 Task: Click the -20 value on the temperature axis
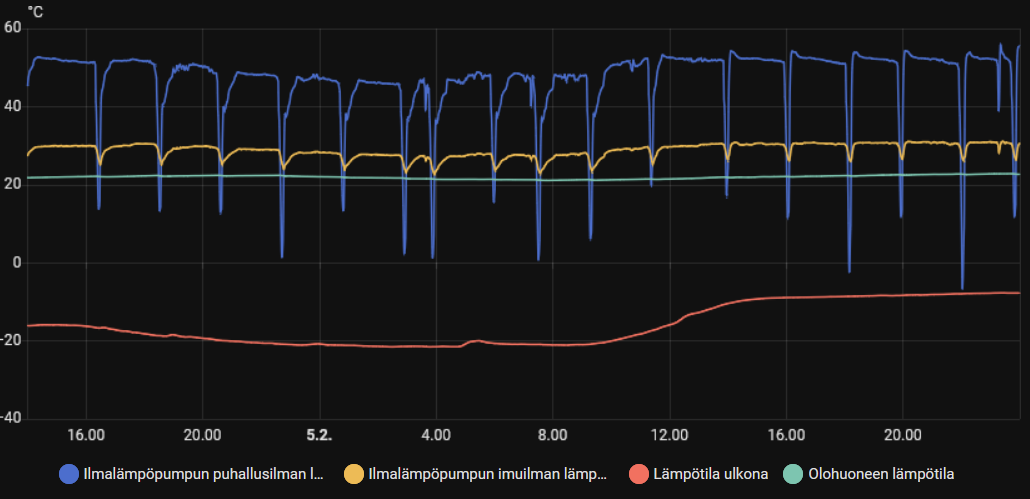[11, 341]
